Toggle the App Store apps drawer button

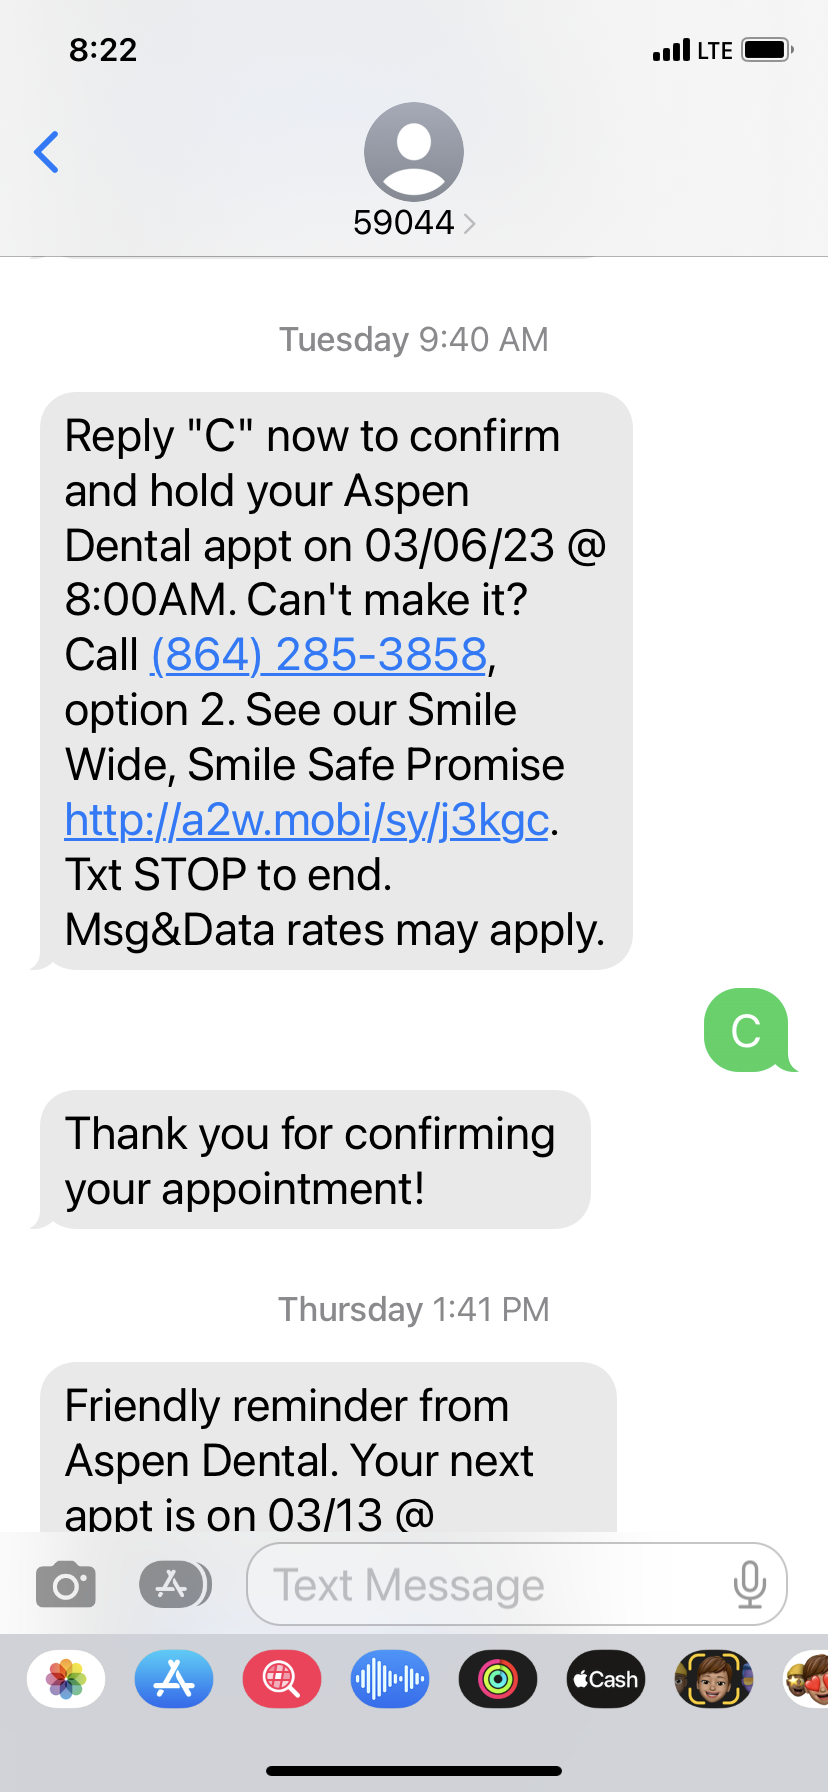(174, 1584)
